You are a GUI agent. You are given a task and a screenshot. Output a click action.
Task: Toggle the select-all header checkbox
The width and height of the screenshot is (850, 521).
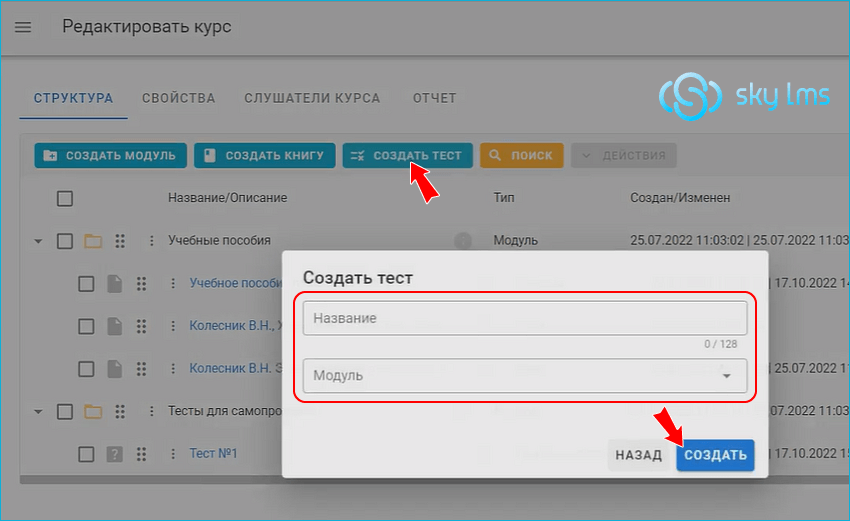point(65,198)
